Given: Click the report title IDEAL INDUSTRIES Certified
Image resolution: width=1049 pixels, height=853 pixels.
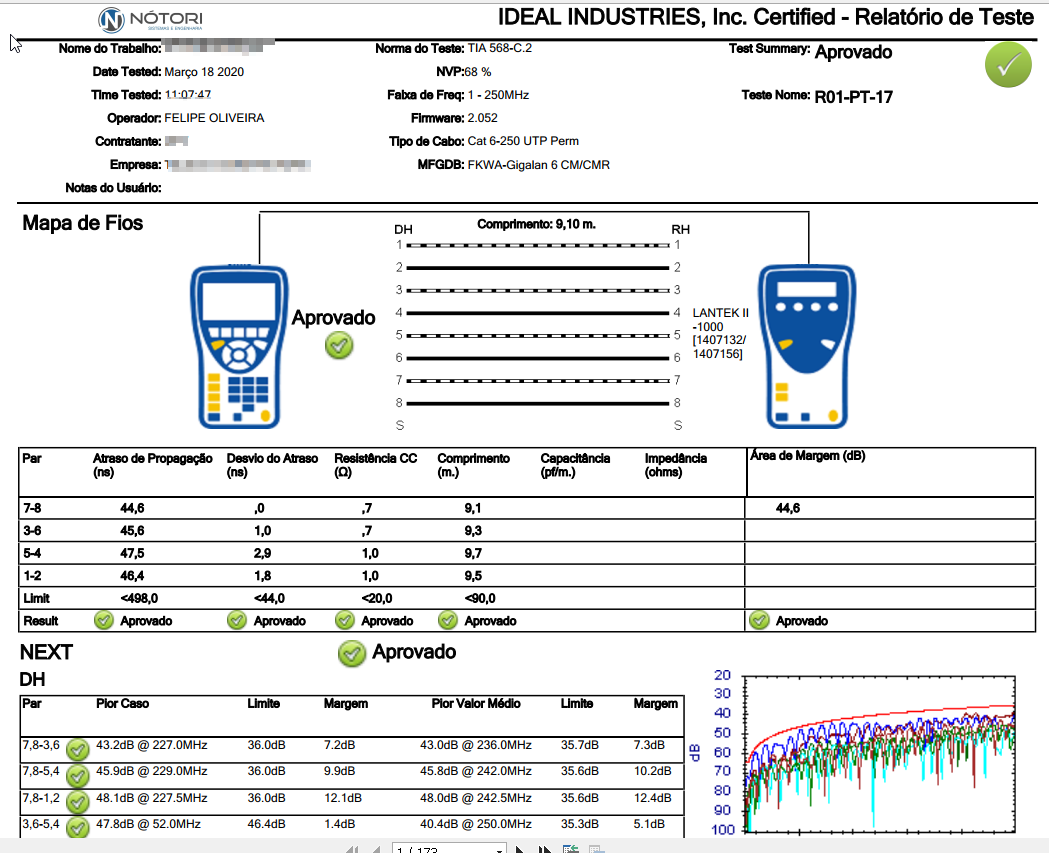Looking at the screenshot, I should [x=765, y=17].
